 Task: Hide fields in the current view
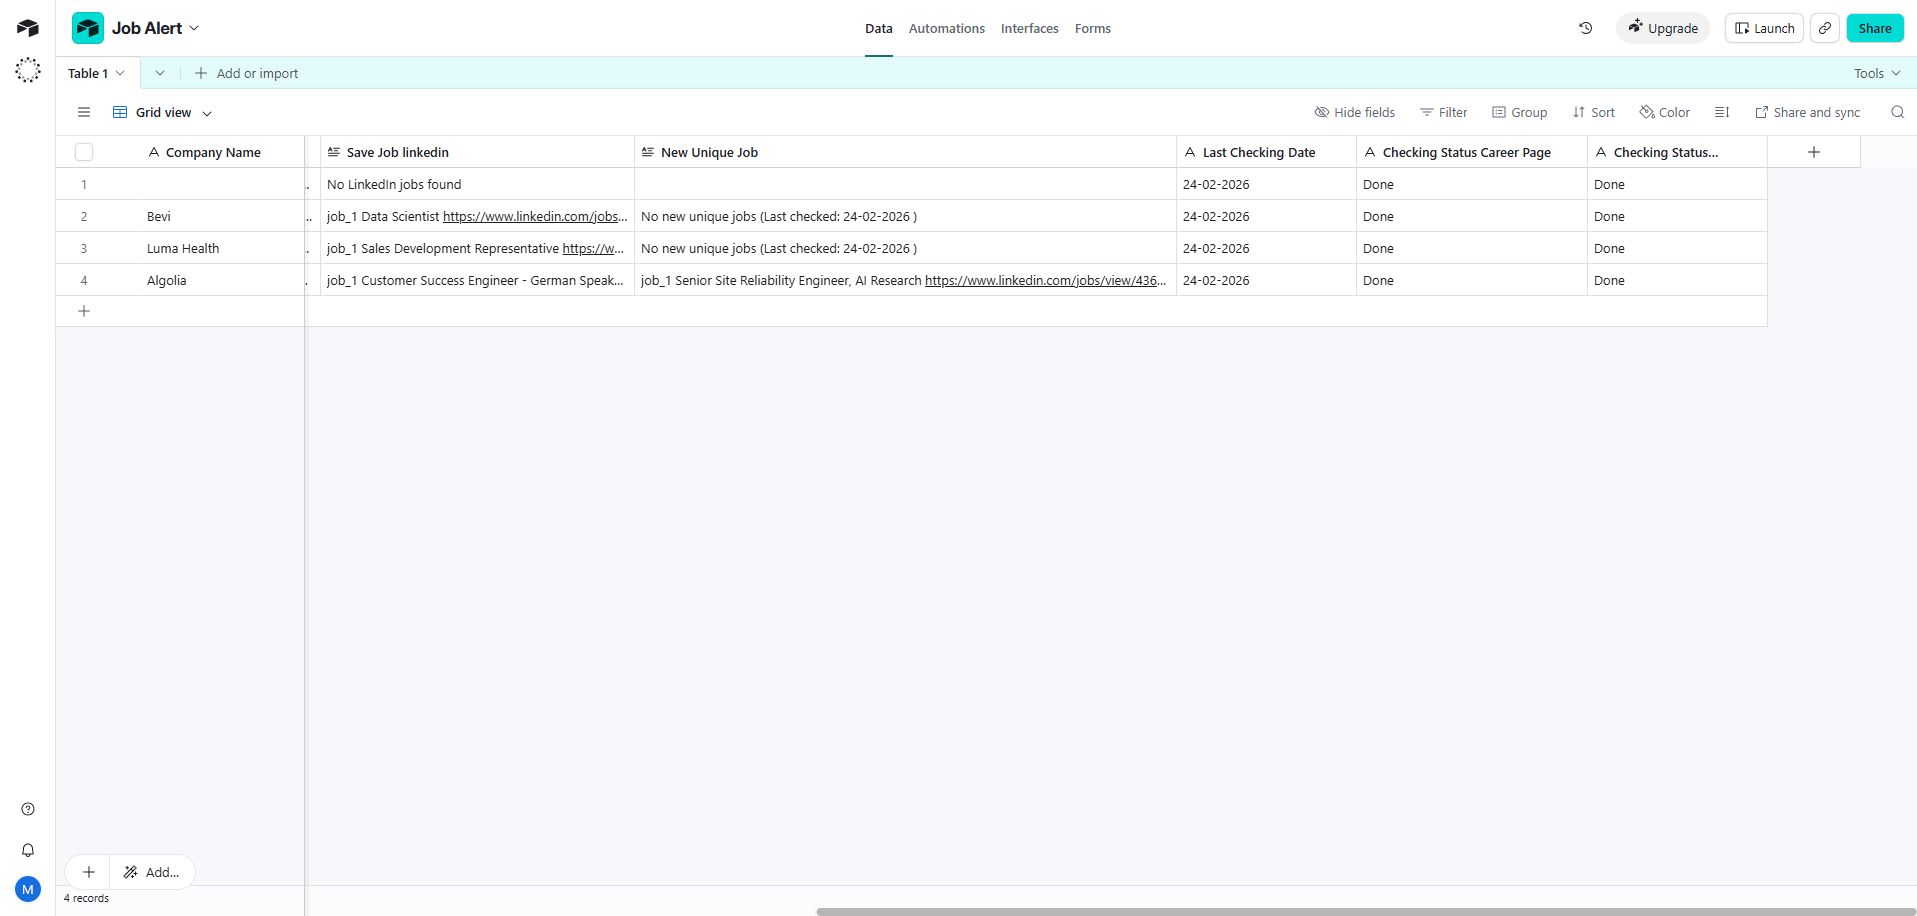click(x=1355, y=112)
